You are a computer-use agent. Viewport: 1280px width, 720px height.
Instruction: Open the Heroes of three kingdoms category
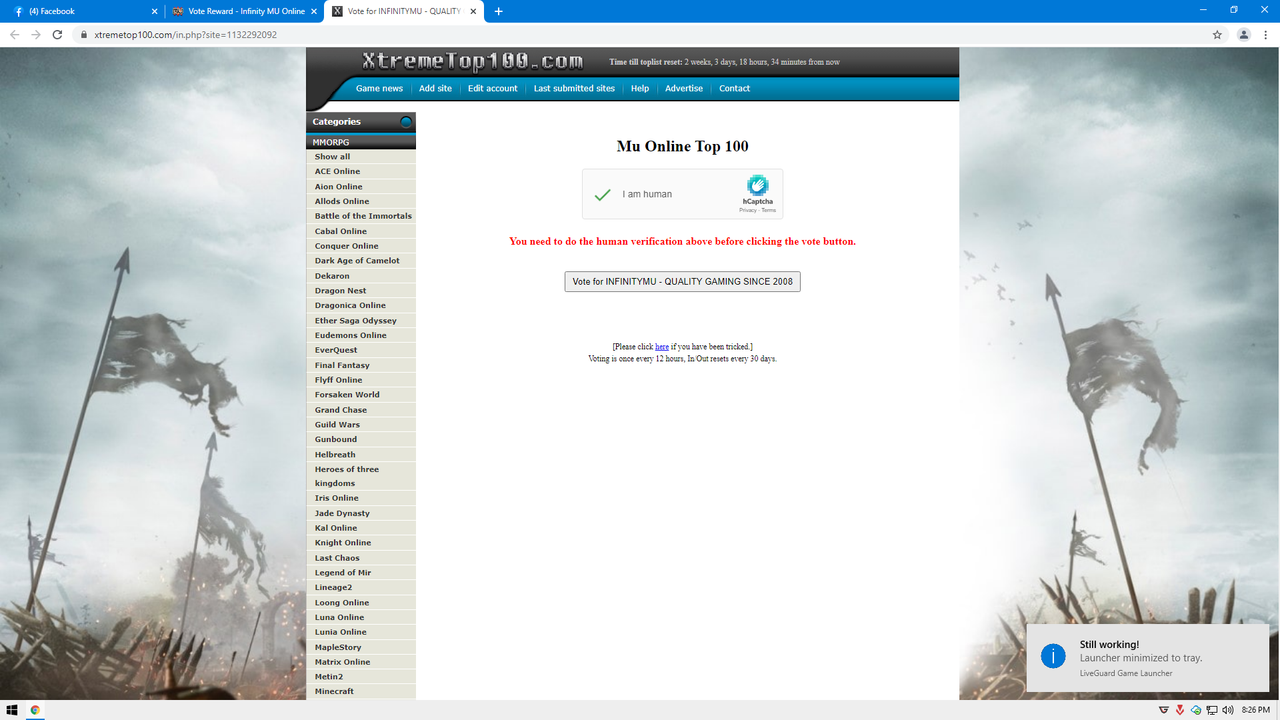[x=347, y=476]
